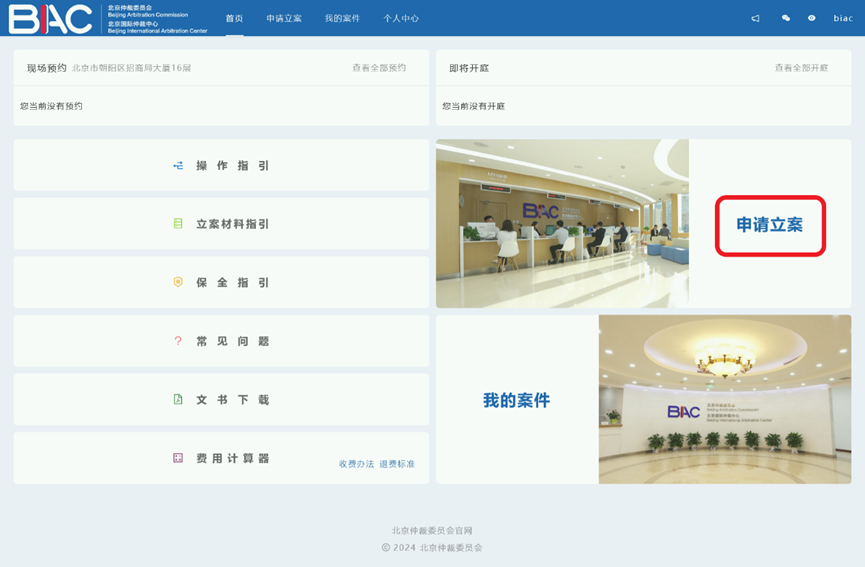Screen dimensions: 865x567
Task: Click the yellow shield 保全指引 icon
Action: point(178,282)
